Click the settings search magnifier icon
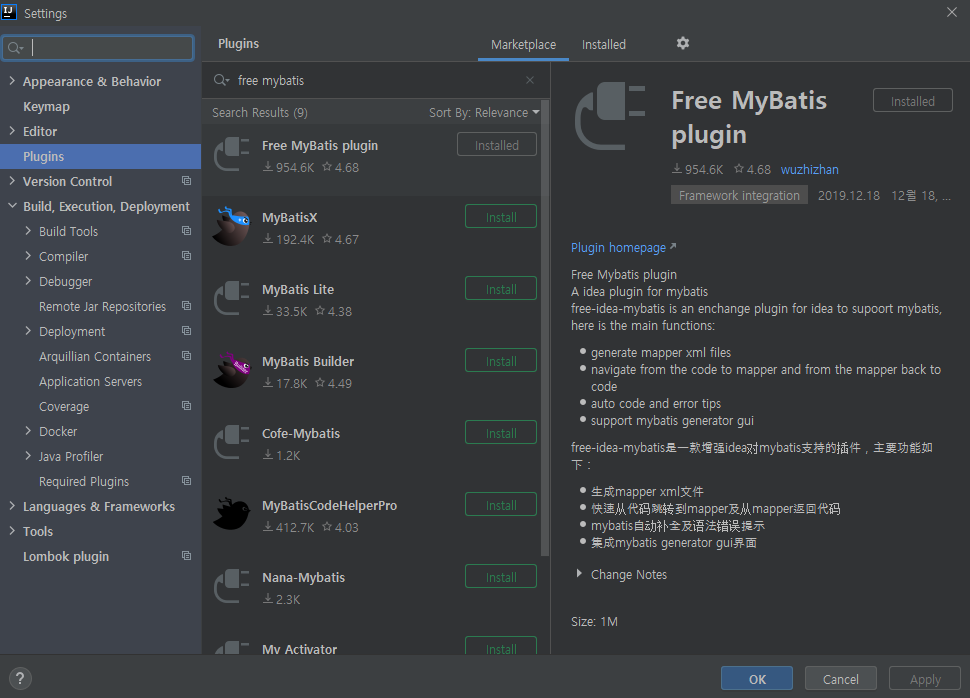The width and height of the screenshot is (970, 698). (15, 48)
